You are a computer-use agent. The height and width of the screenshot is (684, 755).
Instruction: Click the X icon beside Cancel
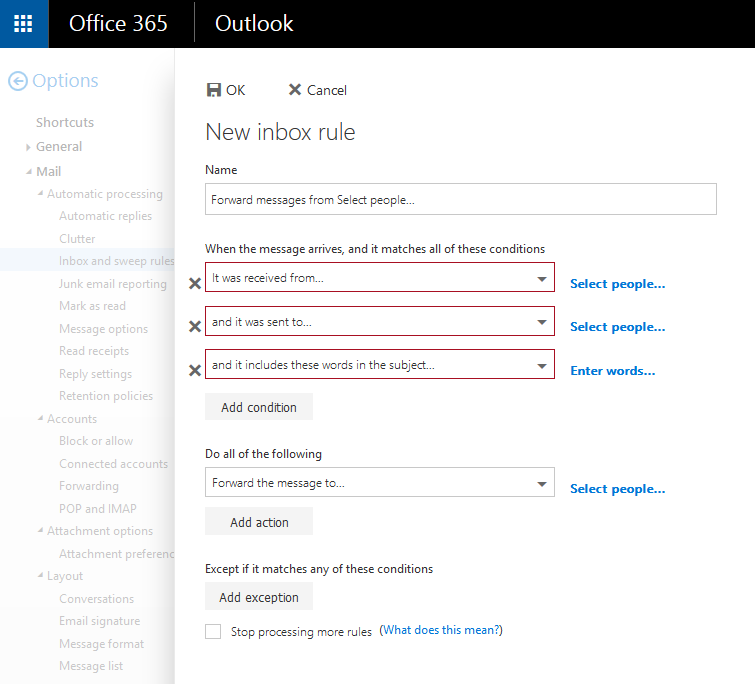coord(295,90)
